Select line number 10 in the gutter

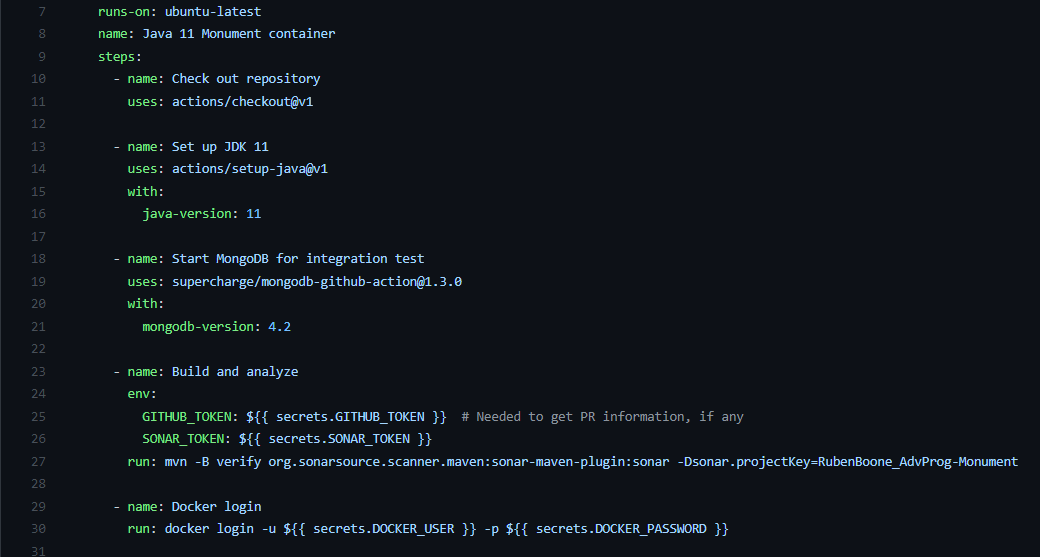click(38, 79)
